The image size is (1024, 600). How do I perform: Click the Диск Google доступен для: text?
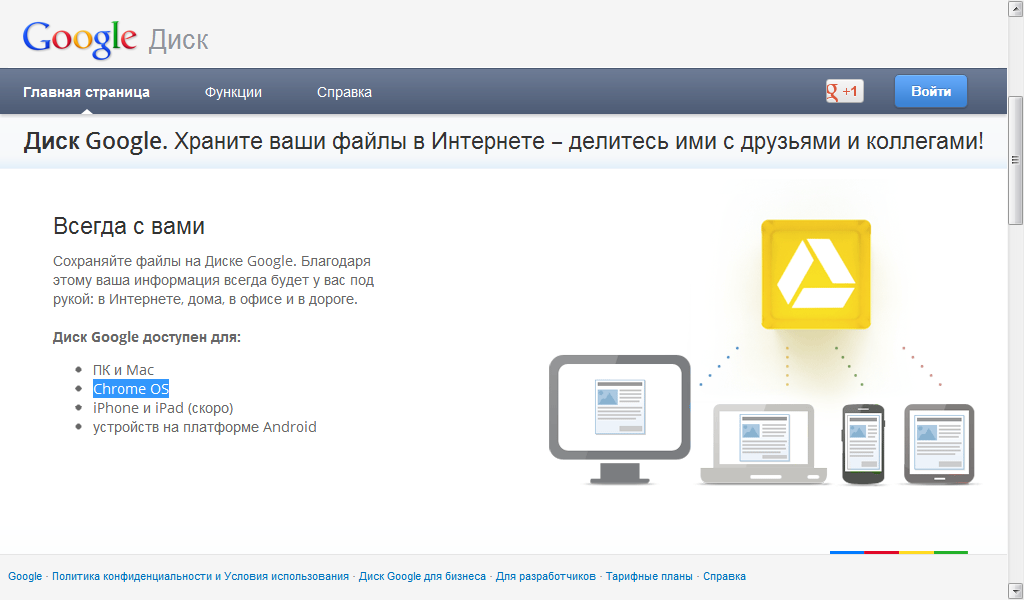coord(147,338)
